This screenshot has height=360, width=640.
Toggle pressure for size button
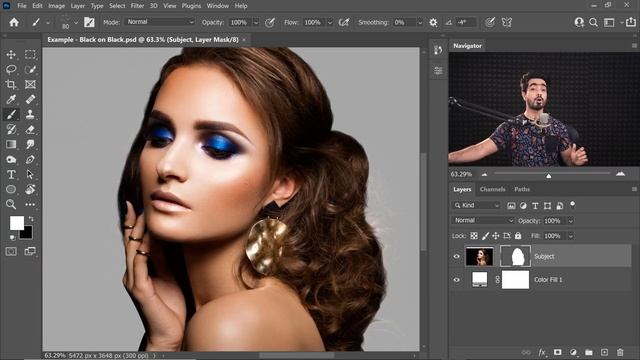coord(490,22)
